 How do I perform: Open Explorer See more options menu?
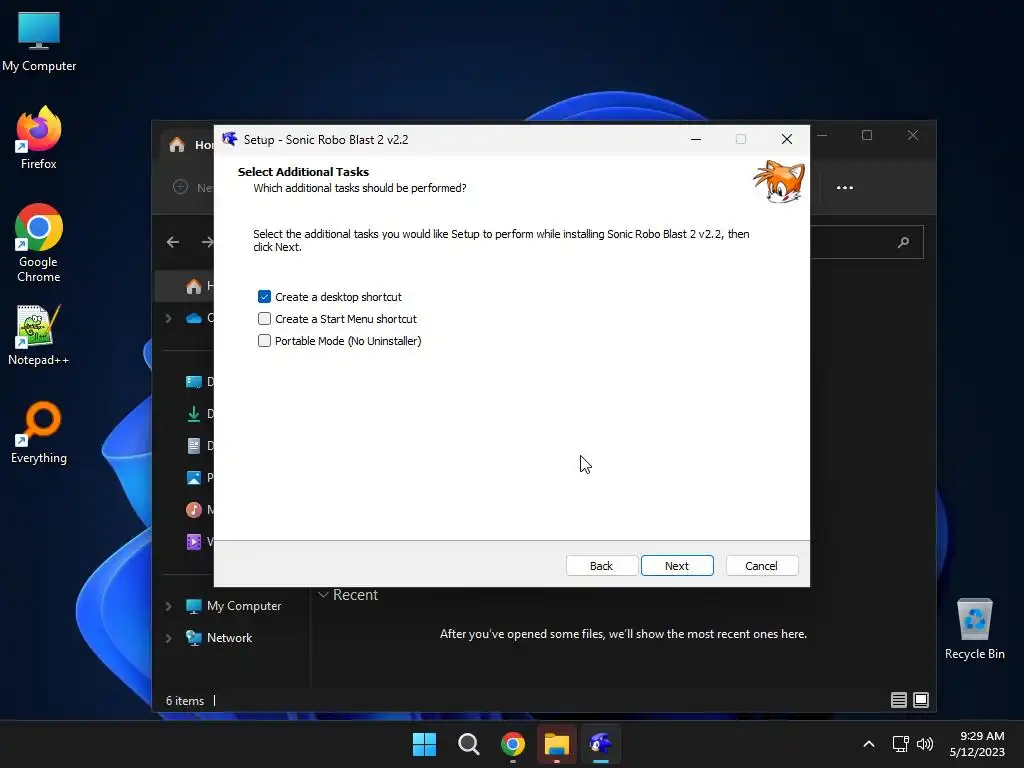click(845, 187)
